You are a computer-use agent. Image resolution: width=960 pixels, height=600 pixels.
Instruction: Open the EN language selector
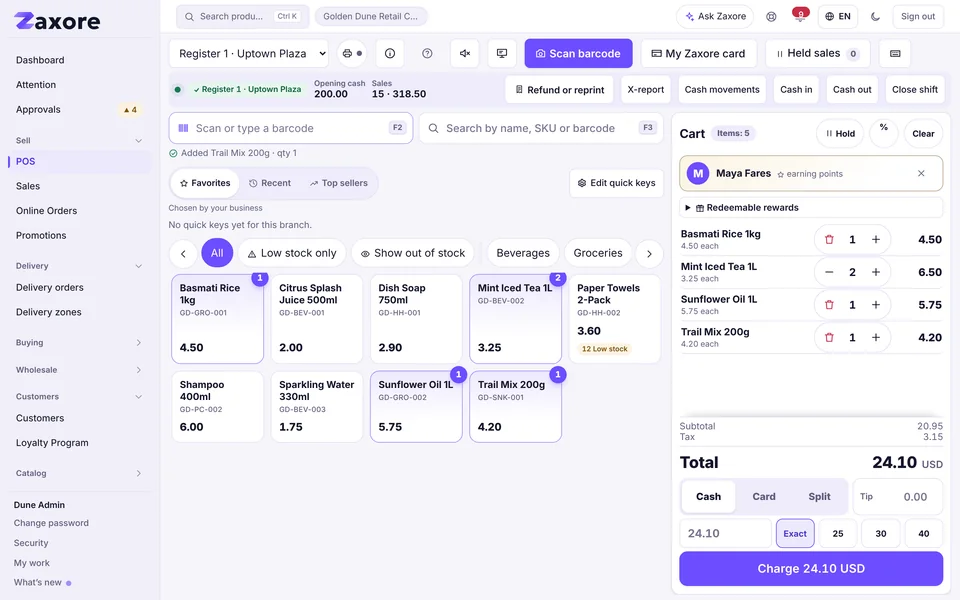pyautogui.click(x=838, y=17)
